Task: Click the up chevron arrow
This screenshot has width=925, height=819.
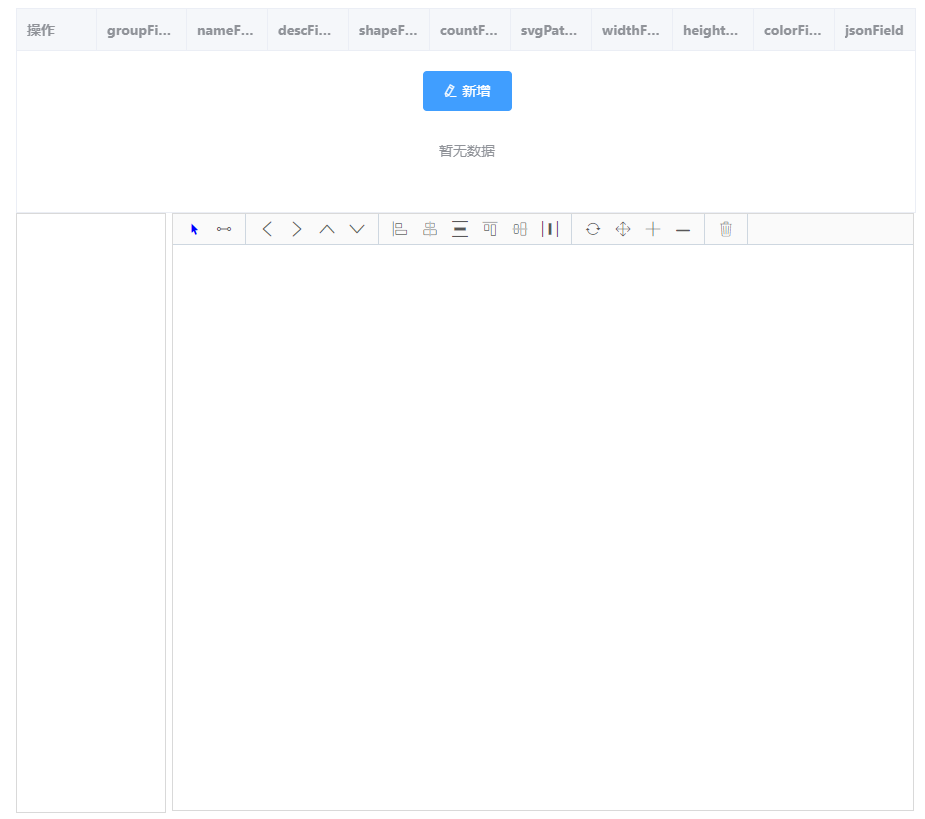Action: point(327,229)
